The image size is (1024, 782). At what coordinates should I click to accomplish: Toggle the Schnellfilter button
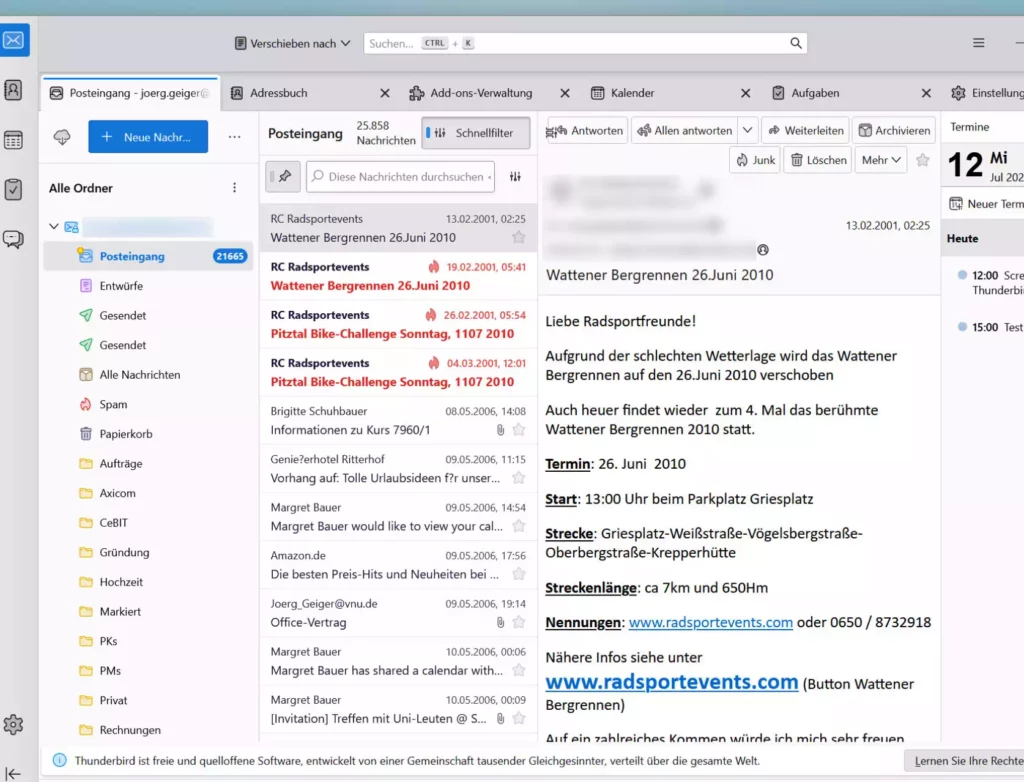point(476,133)
